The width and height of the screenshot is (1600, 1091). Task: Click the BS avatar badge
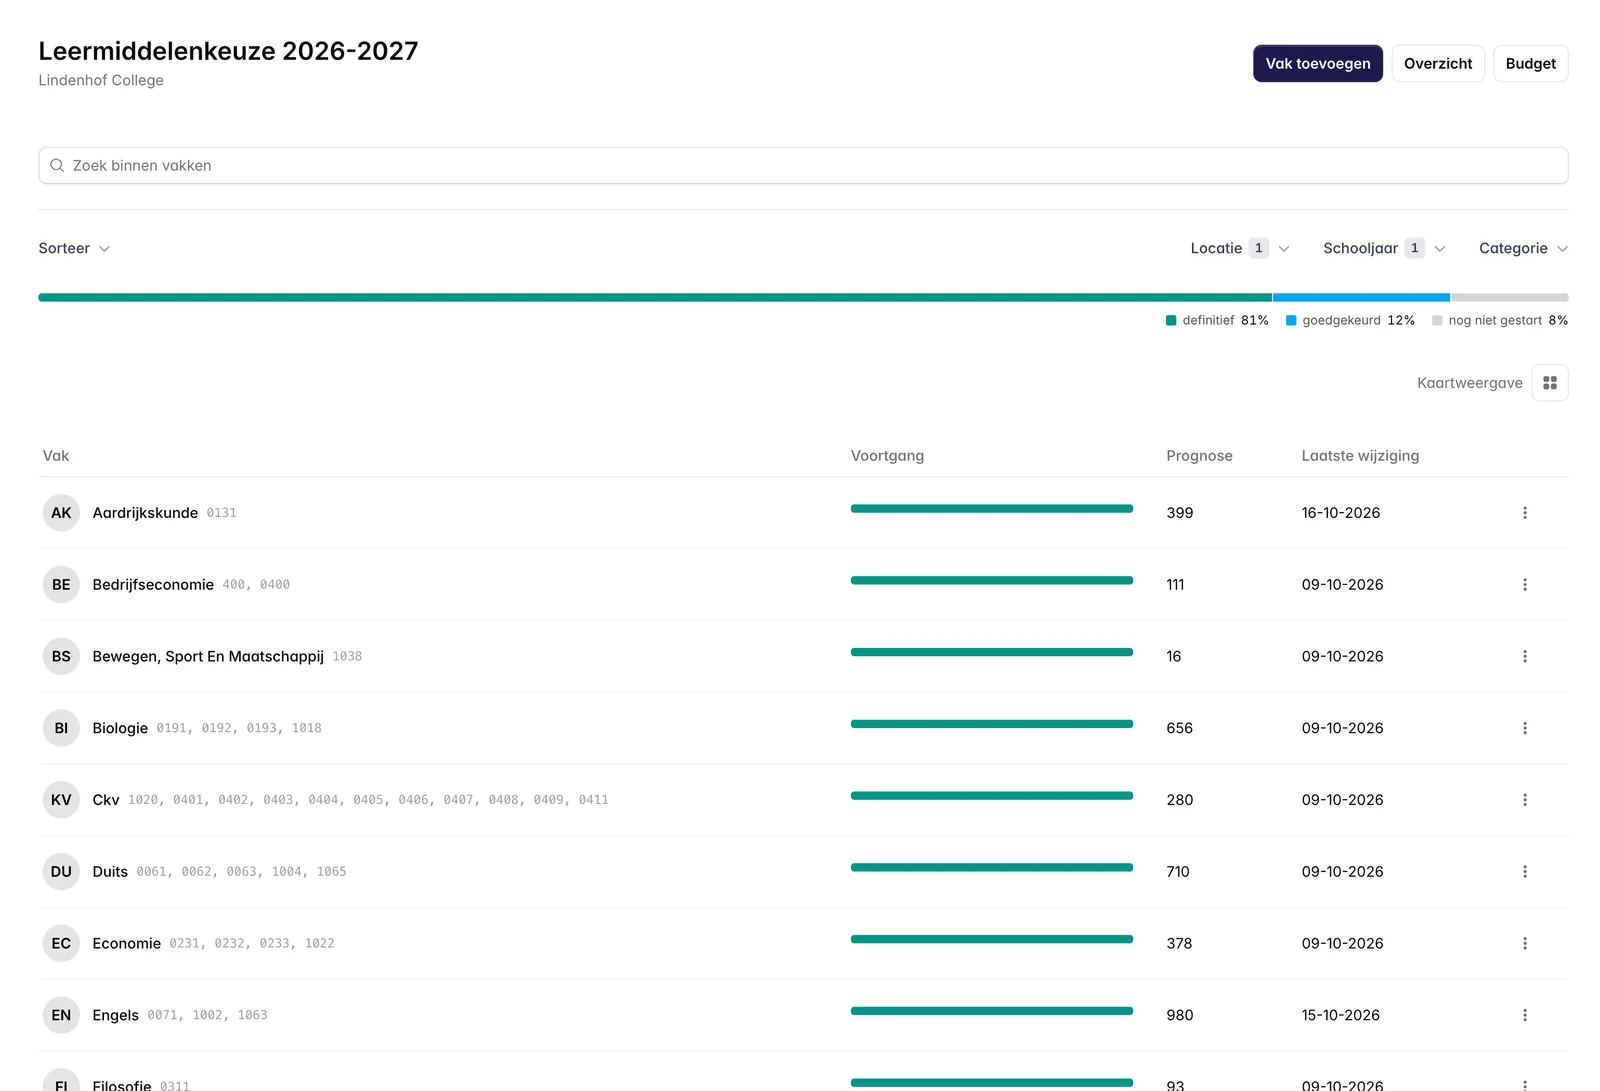pyautogui.click(x=61, y=657)
